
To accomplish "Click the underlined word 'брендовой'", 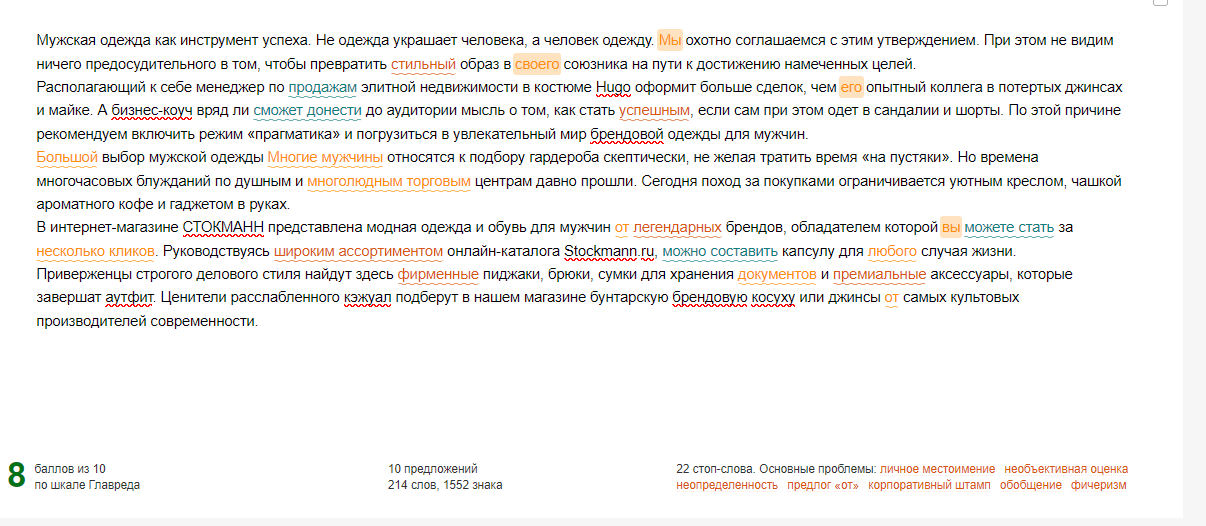I will tap(626, 134).
